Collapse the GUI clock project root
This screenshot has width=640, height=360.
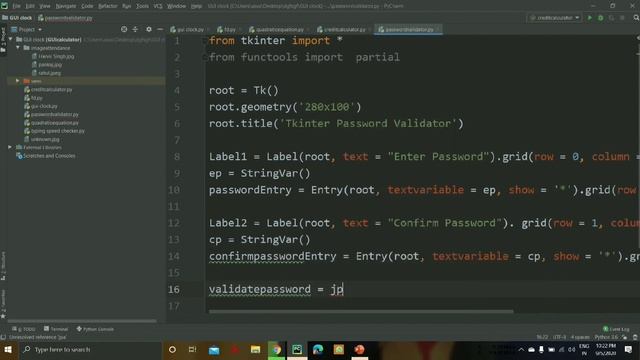click(11, 40)
